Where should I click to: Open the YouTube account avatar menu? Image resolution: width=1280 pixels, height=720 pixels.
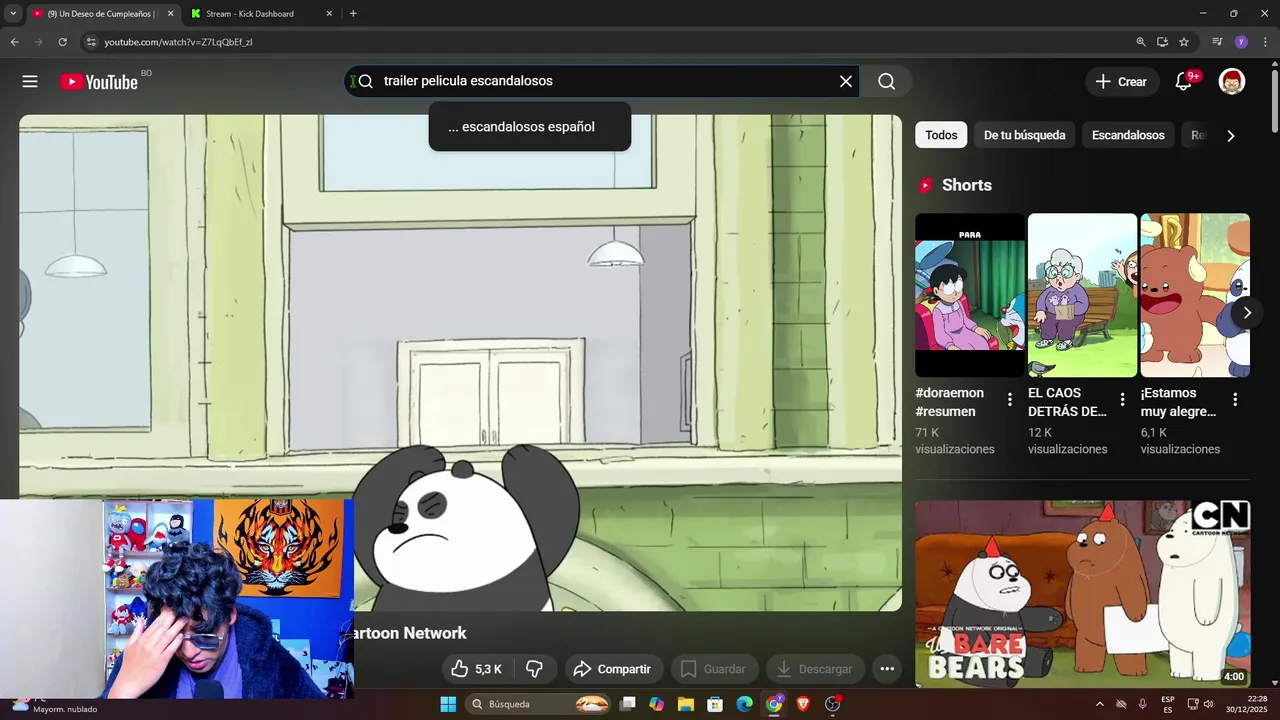pyautogui.click(x=1232, y=82)
